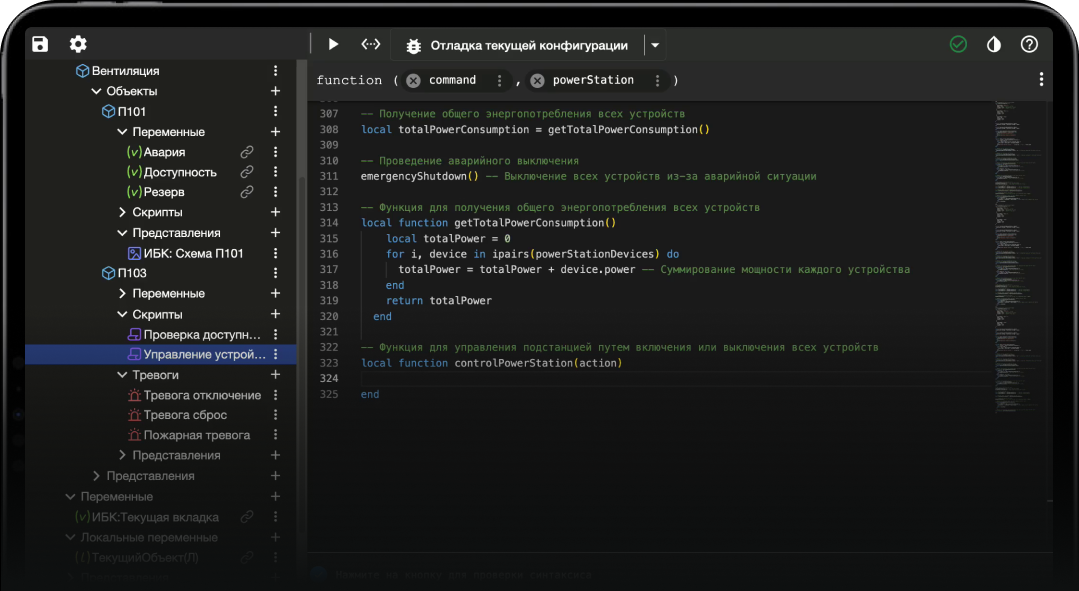Expand Скрипты group under П101

[122, 212]
